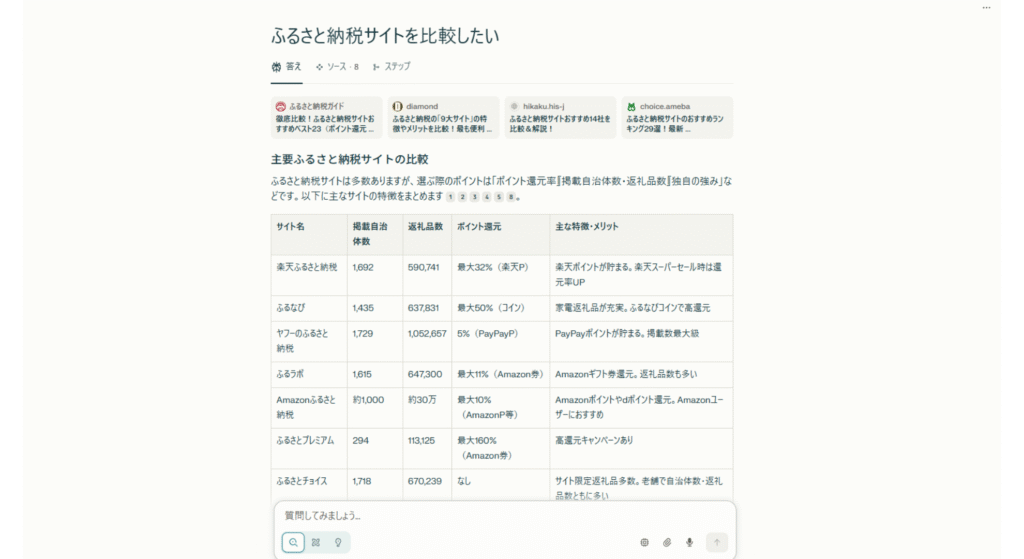Switch to the ステップ tab
This screenshot has width=1024, height=559.
point(392,67)
